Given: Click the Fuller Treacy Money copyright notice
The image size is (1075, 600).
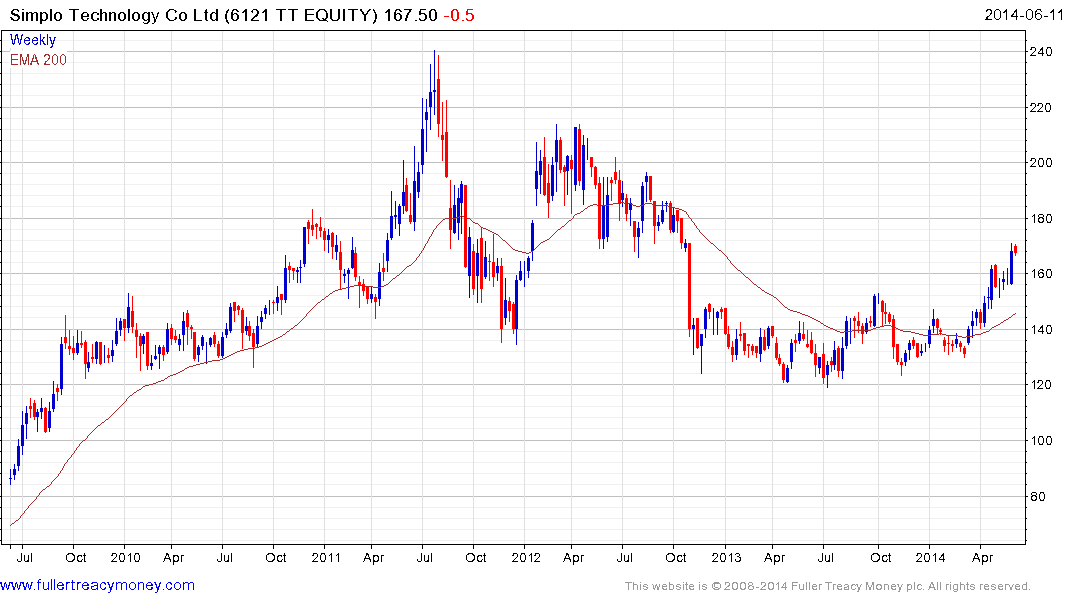Looking at the screenshot, I should [x=828, y=586].
